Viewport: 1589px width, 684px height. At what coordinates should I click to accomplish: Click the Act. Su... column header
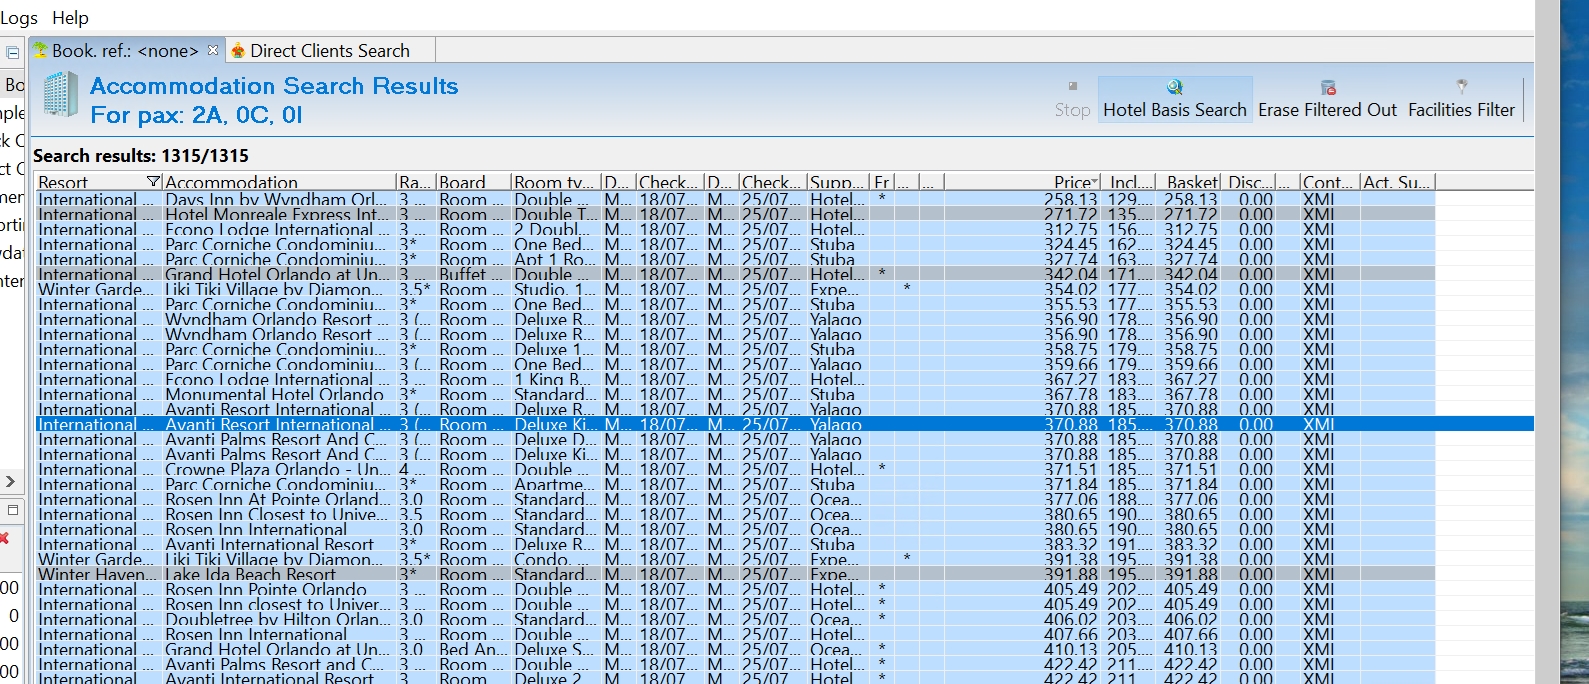tap(1398, 182)
